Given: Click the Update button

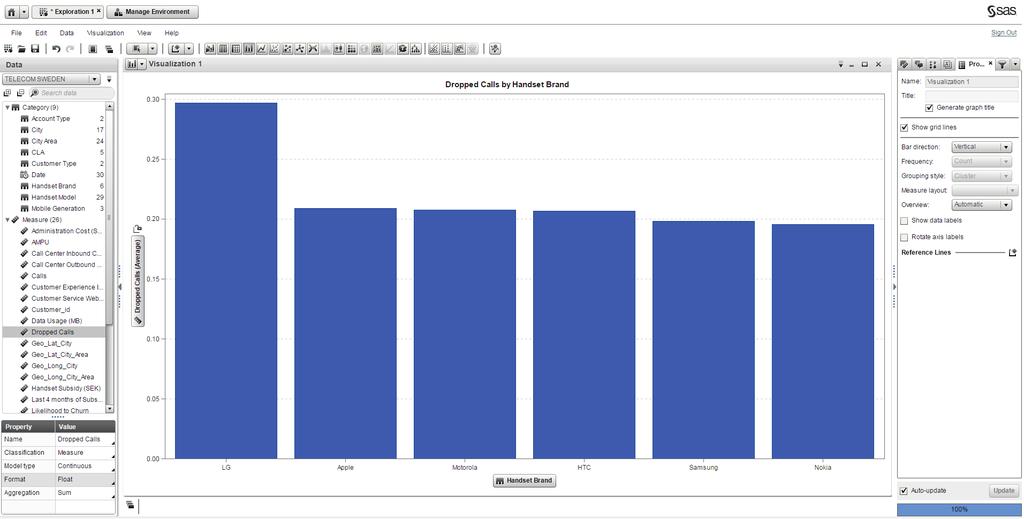Looking at the screenshot, I should 1004,491.
